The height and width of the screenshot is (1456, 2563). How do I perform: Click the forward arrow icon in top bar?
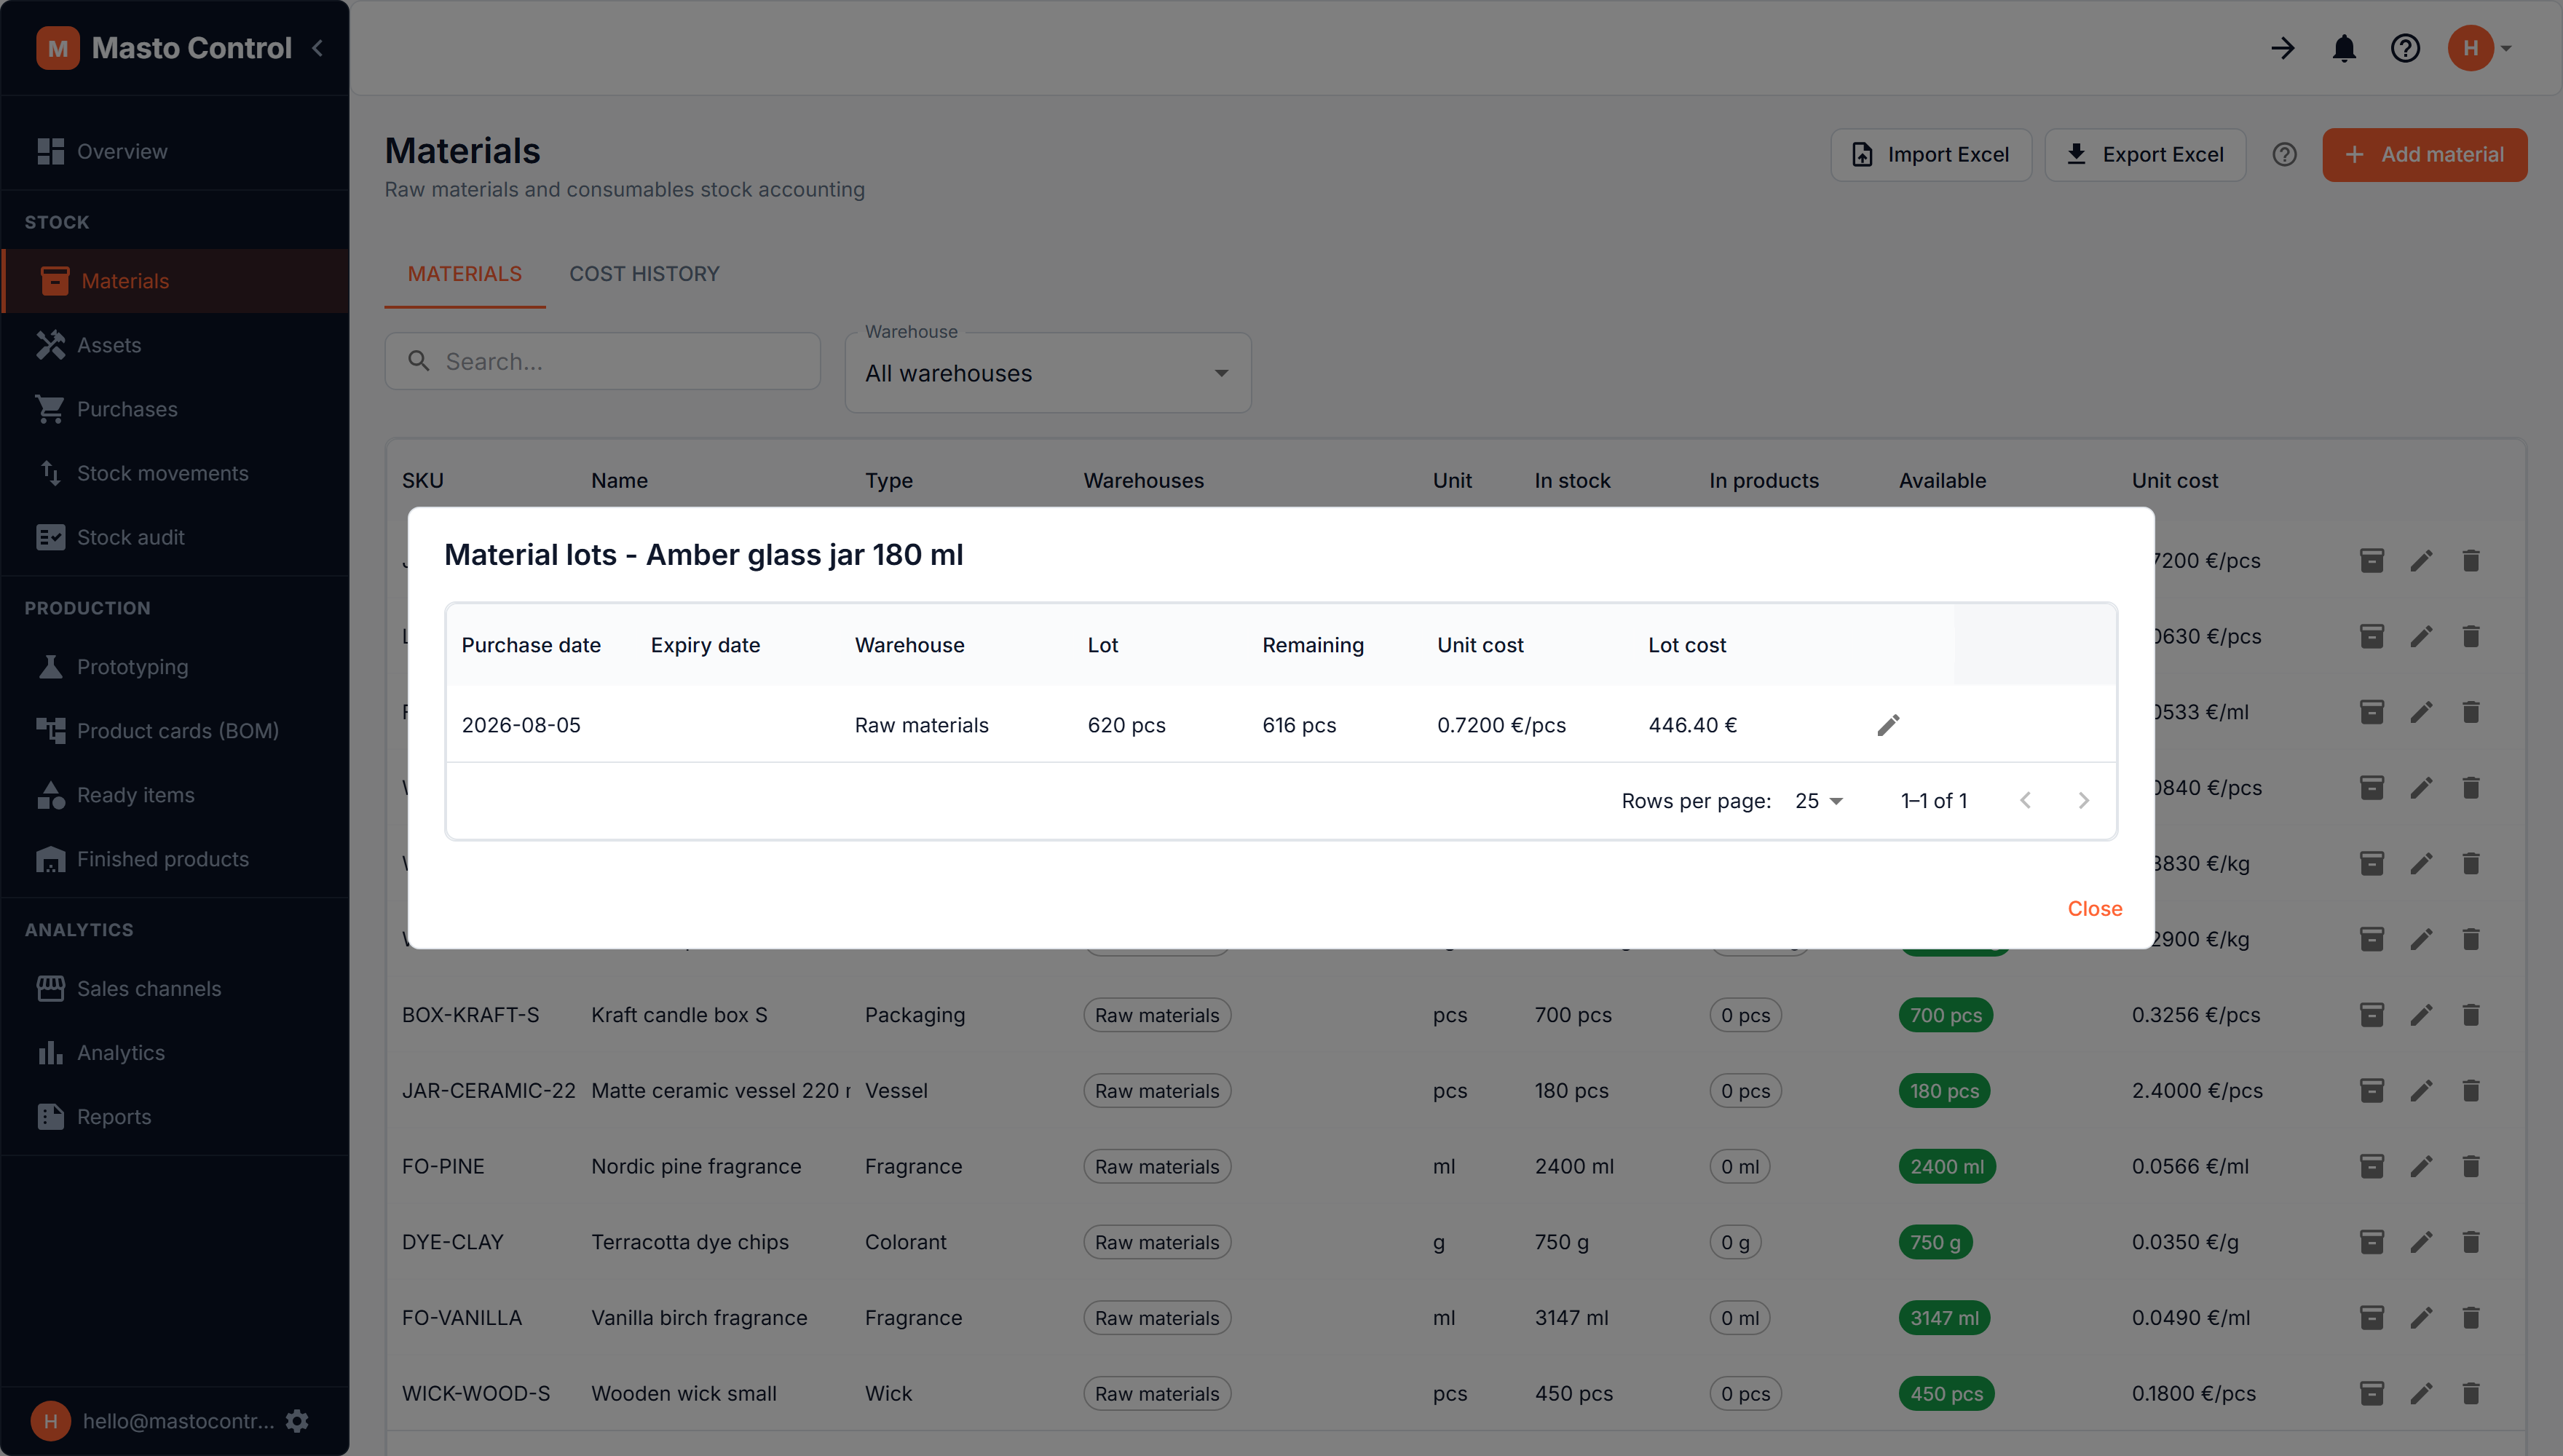(2282, 48)
